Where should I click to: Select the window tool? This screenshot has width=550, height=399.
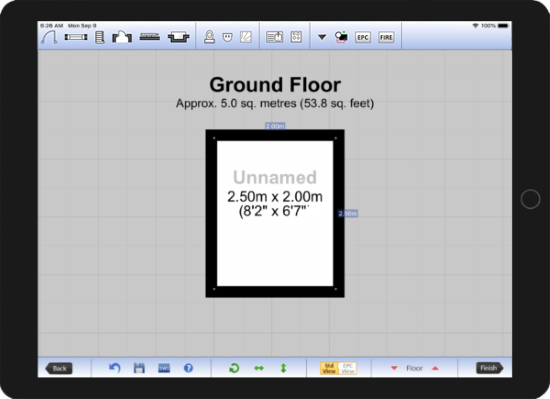(76, 37)
